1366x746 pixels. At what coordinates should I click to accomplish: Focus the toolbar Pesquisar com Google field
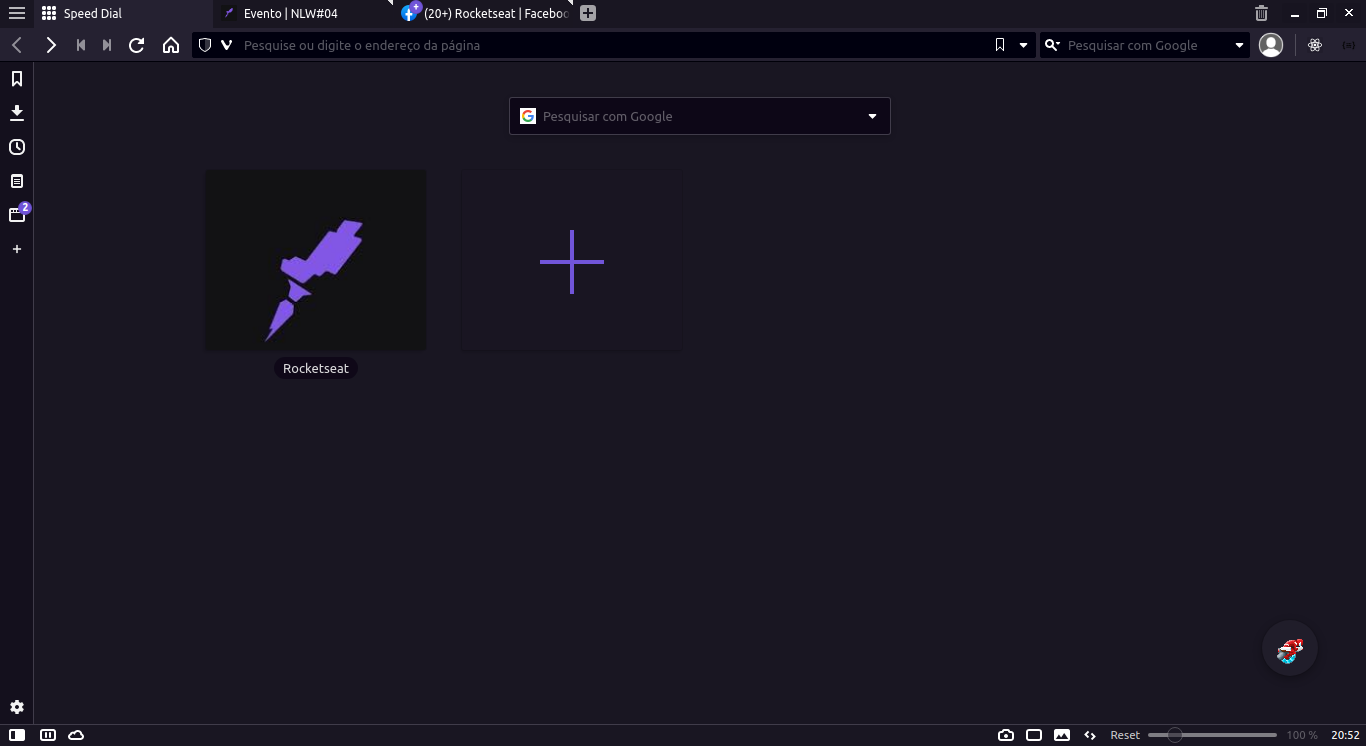(1147, 45)
